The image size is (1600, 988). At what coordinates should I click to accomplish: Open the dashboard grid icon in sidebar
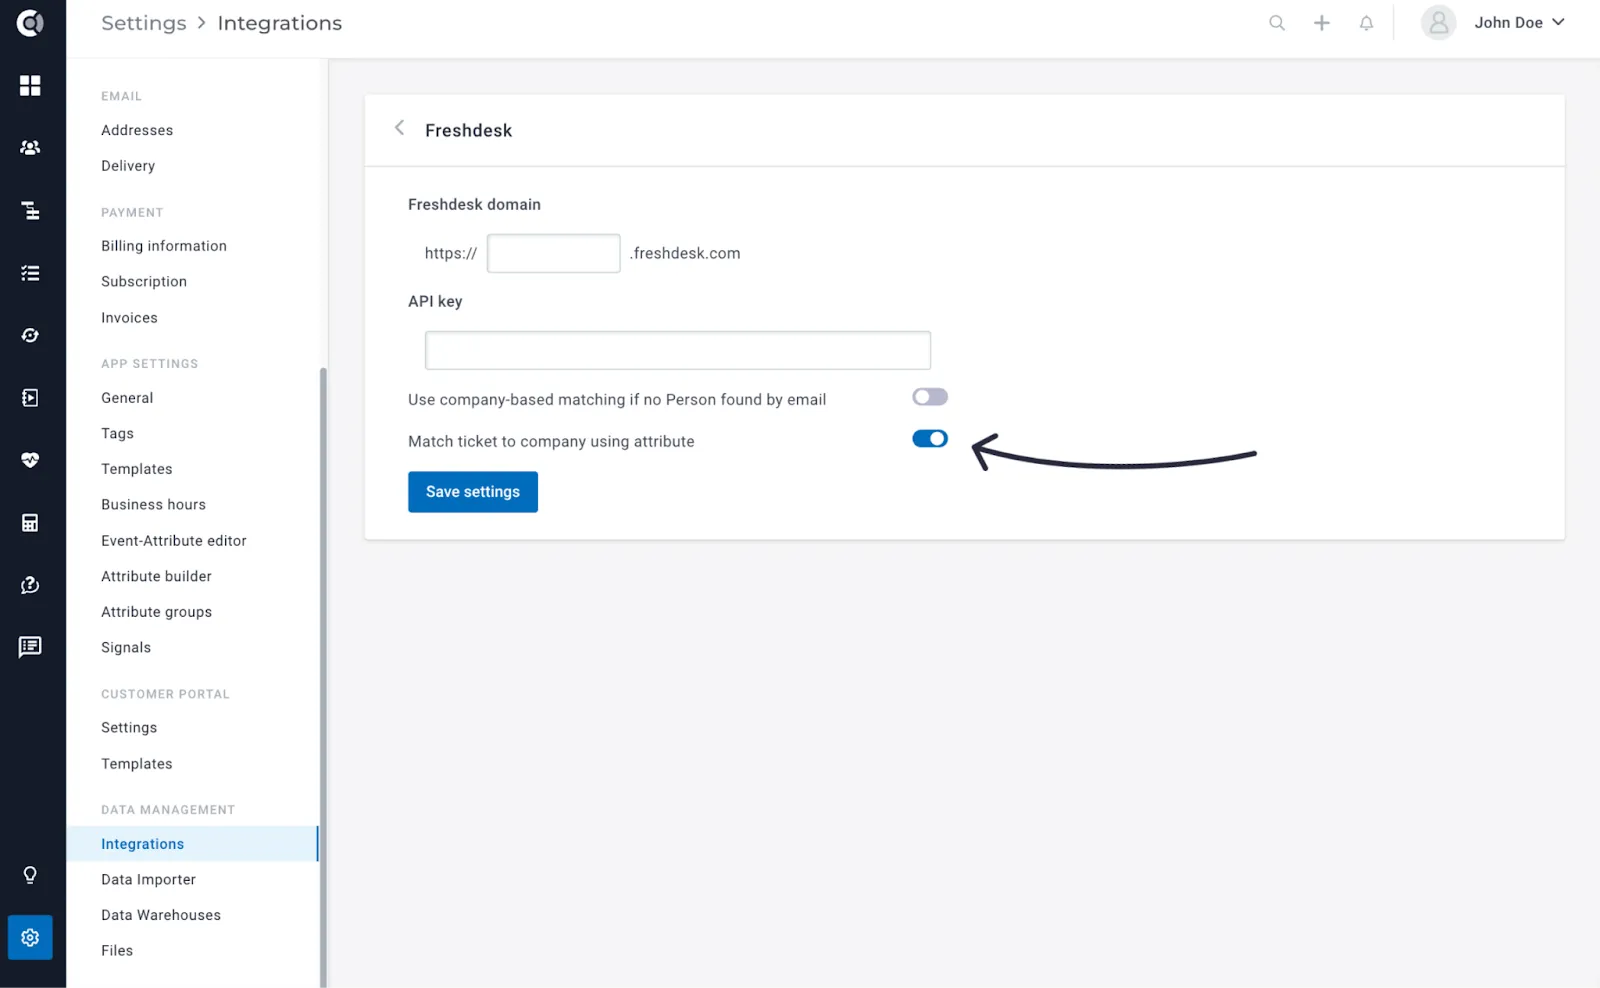(30, 86)
